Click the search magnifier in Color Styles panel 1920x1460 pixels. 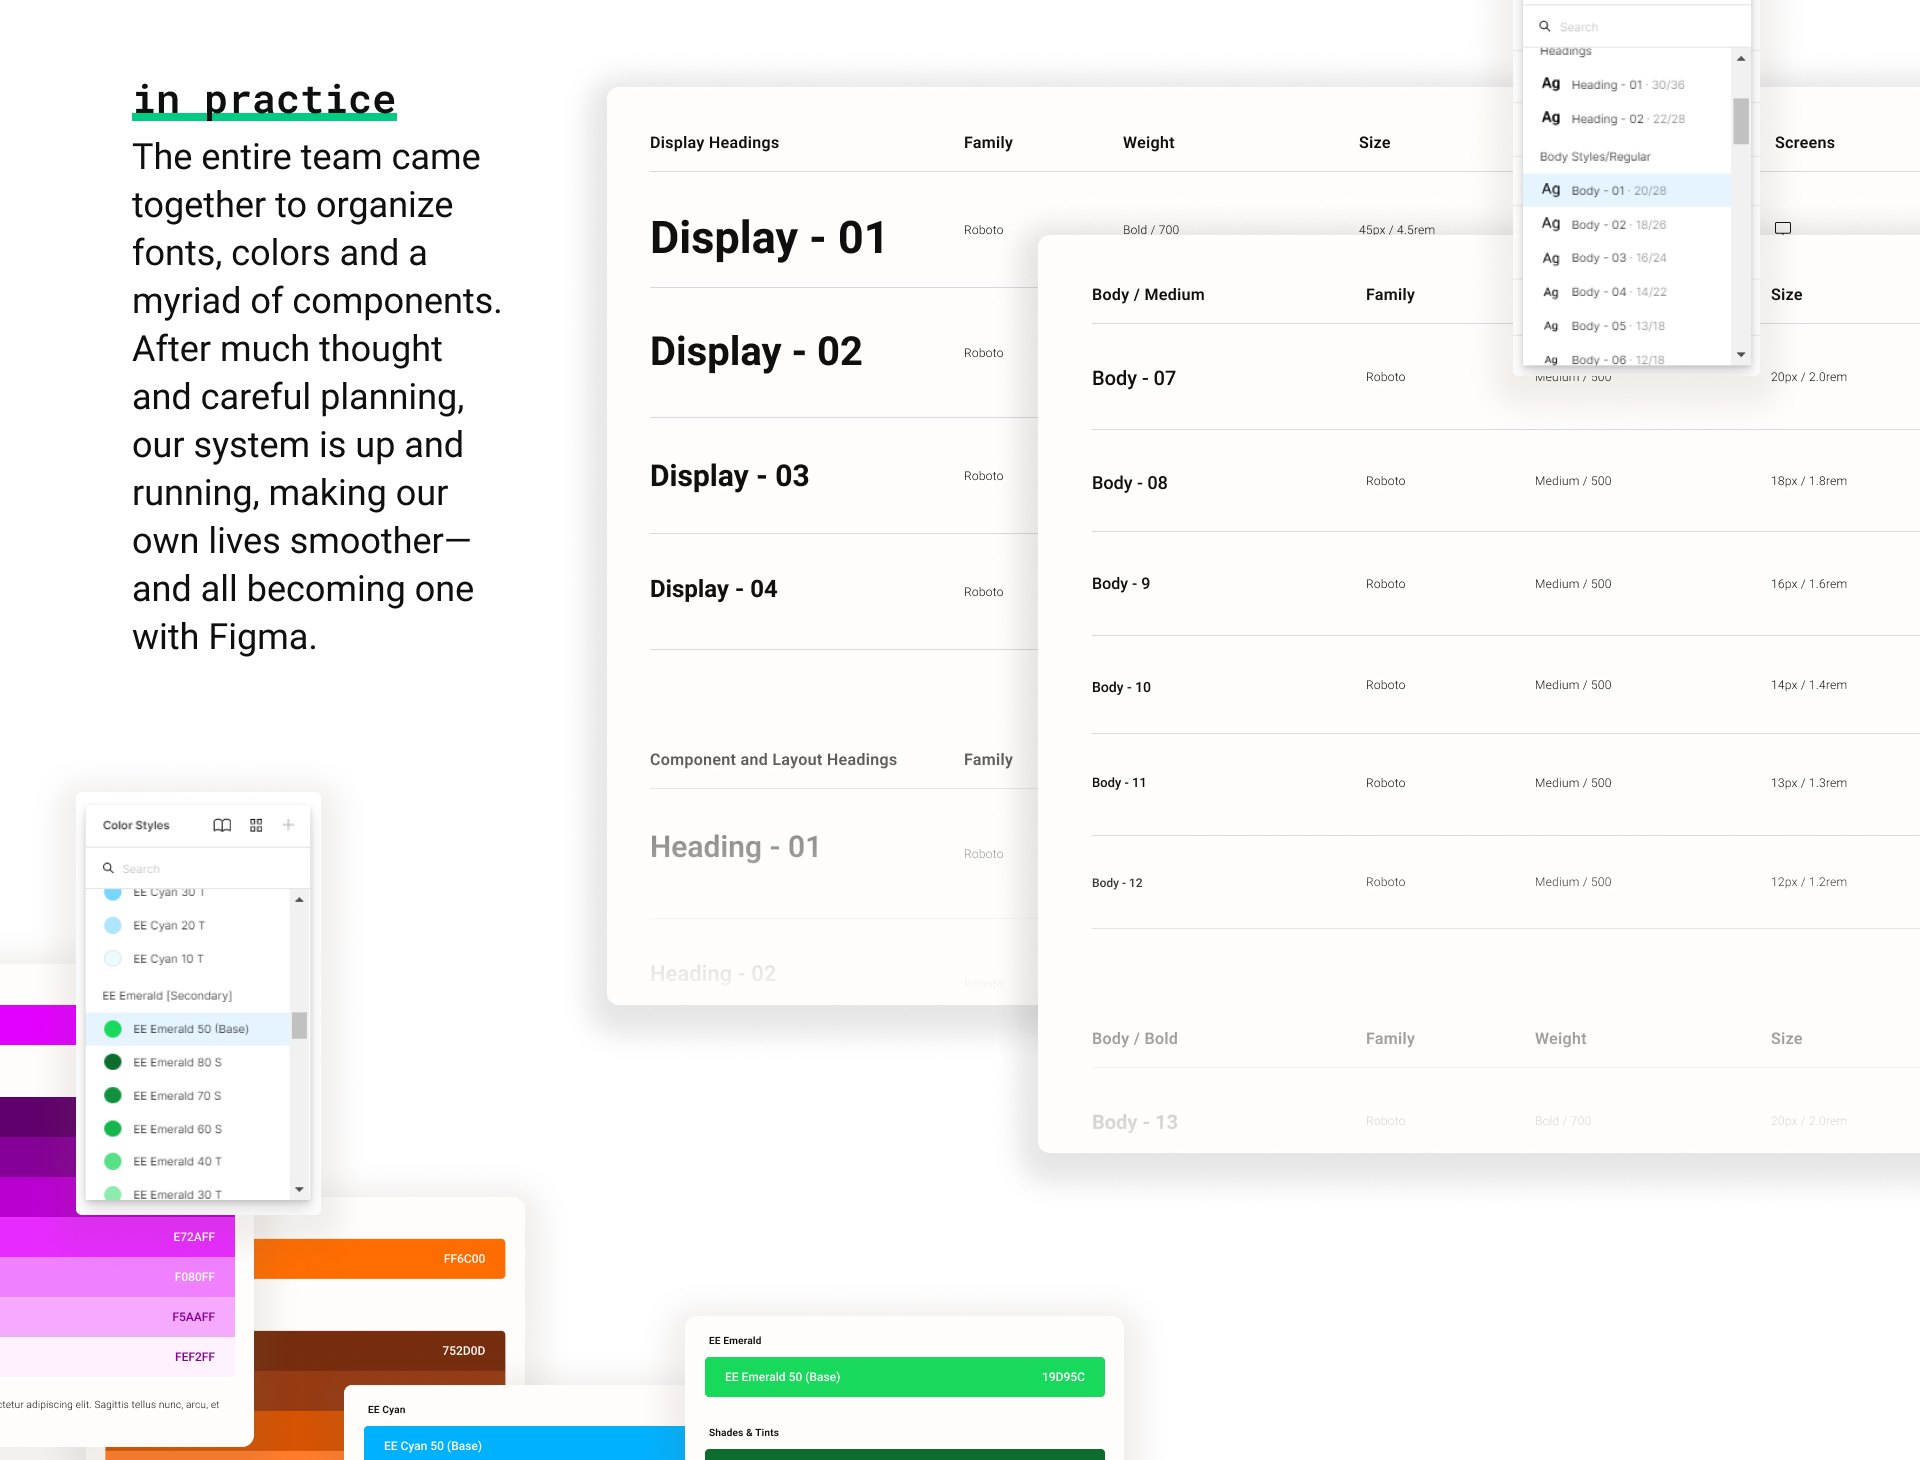coord(108,868)
